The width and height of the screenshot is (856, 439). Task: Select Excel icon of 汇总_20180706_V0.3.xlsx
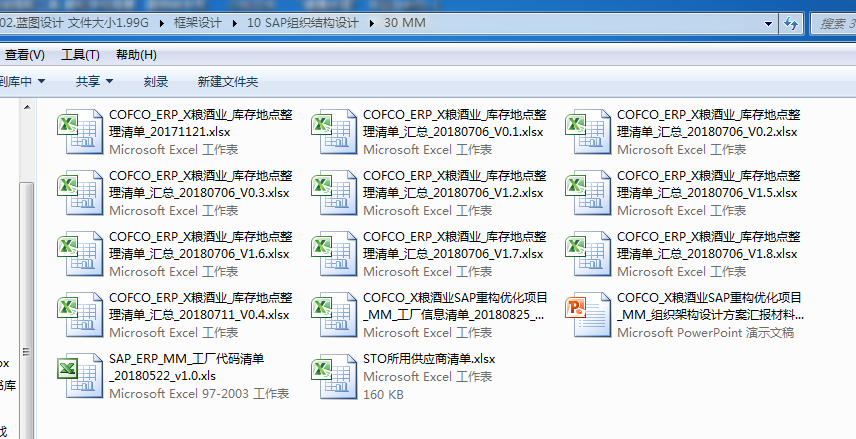[x=80, y=193]
